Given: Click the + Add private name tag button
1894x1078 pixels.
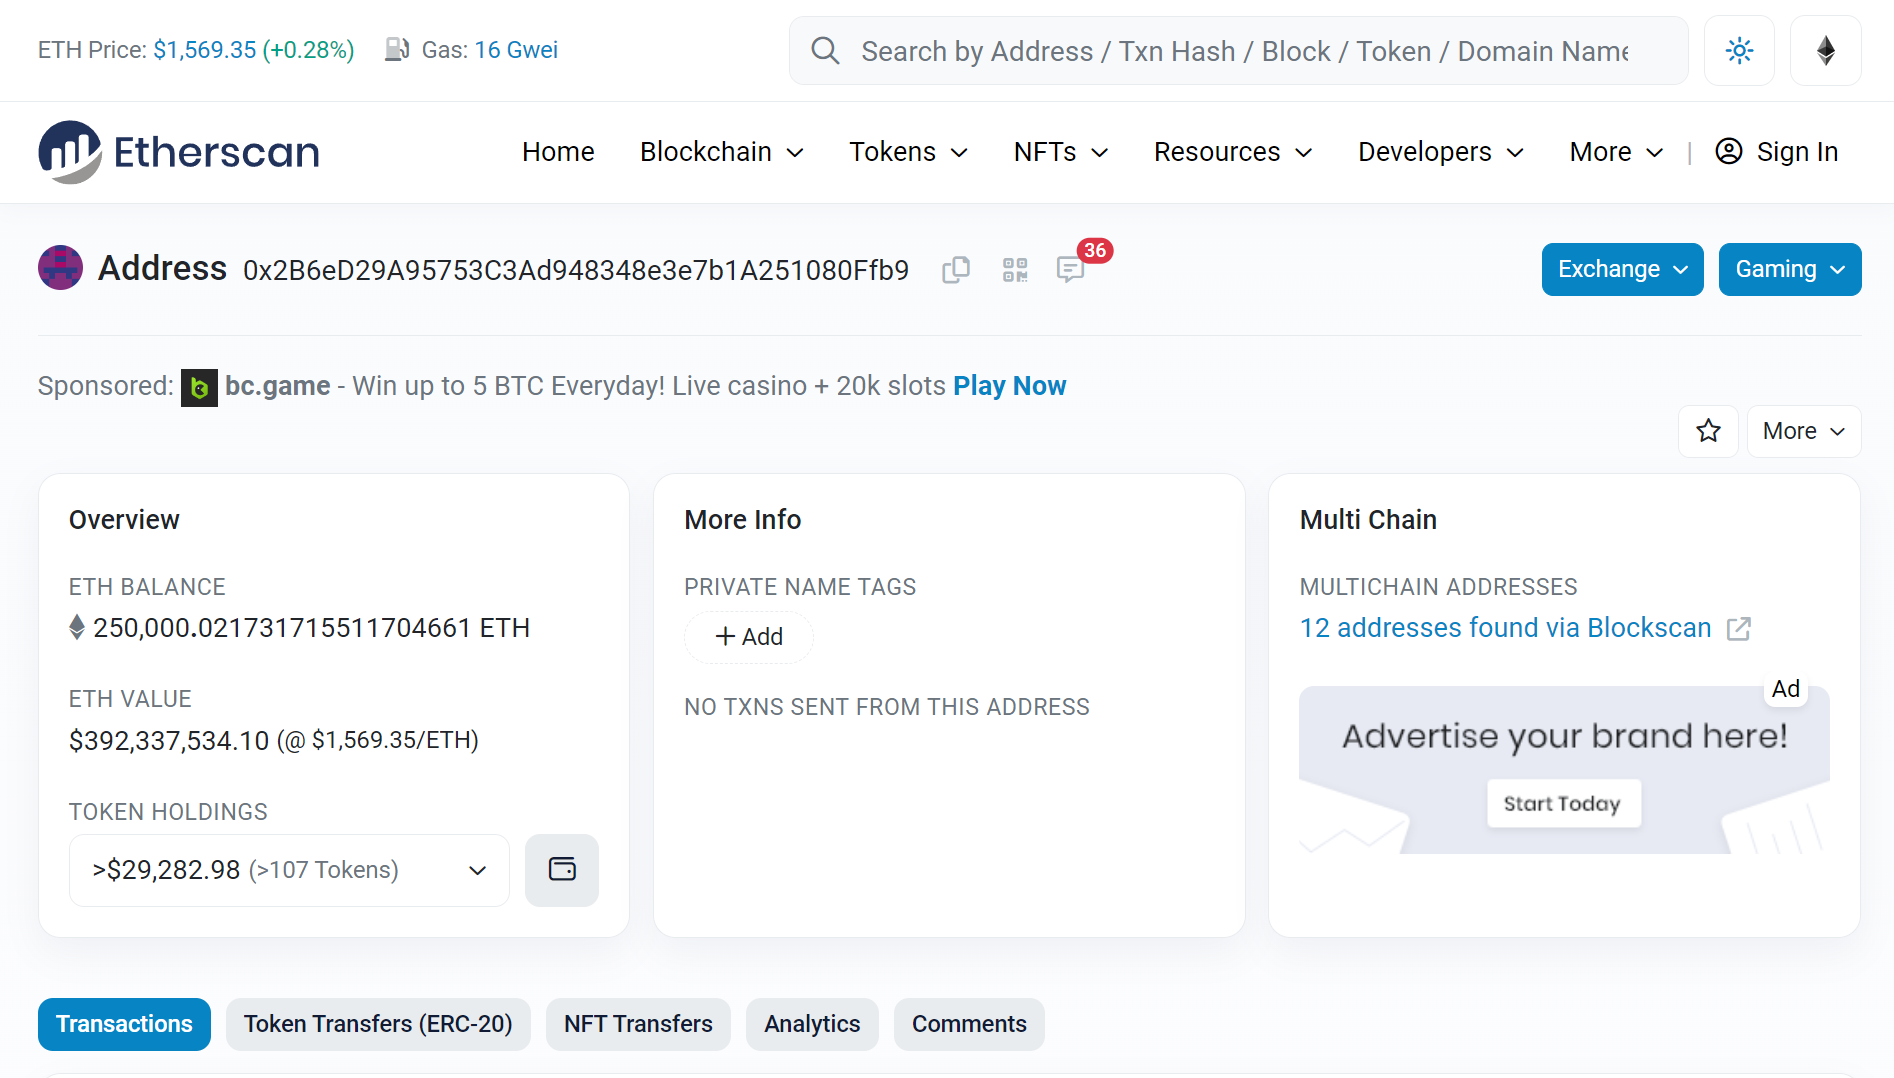Looking at the screenshot, I should tap(749, 637).
